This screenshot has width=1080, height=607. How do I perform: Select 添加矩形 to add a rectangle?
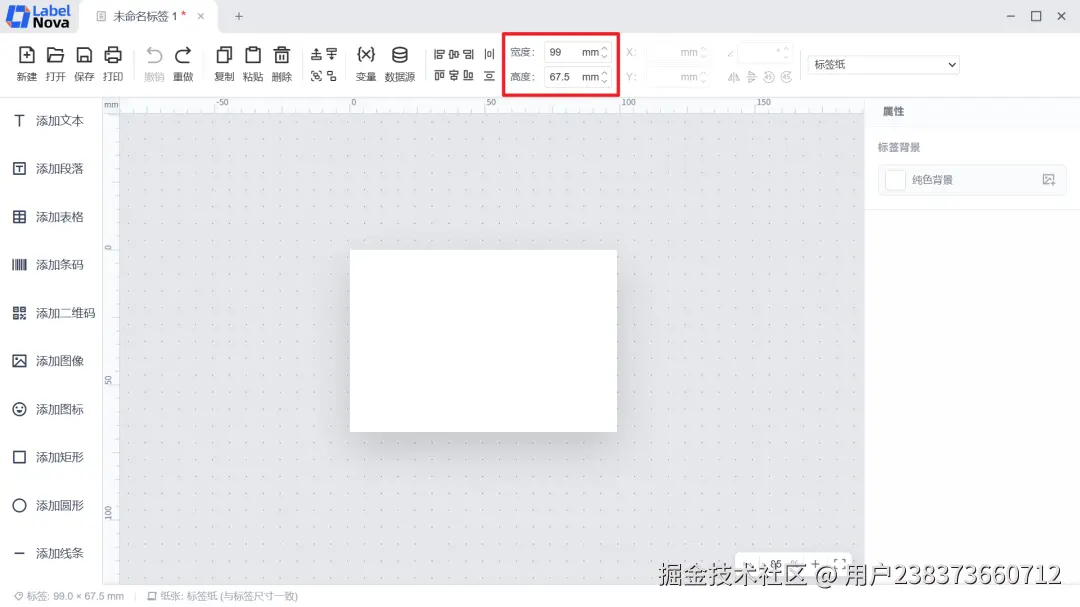click(x=49, y=457)
